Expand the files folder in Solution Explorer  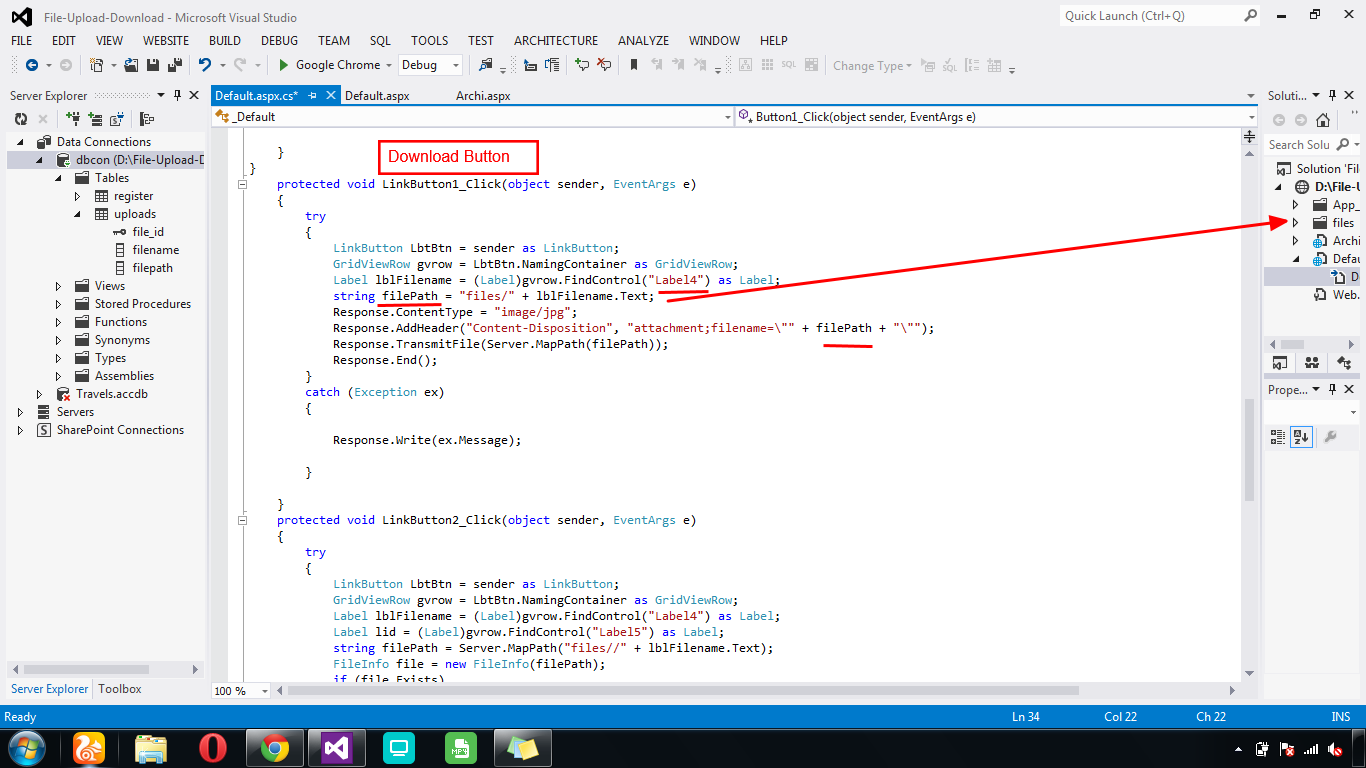(x=1296, y=223)
